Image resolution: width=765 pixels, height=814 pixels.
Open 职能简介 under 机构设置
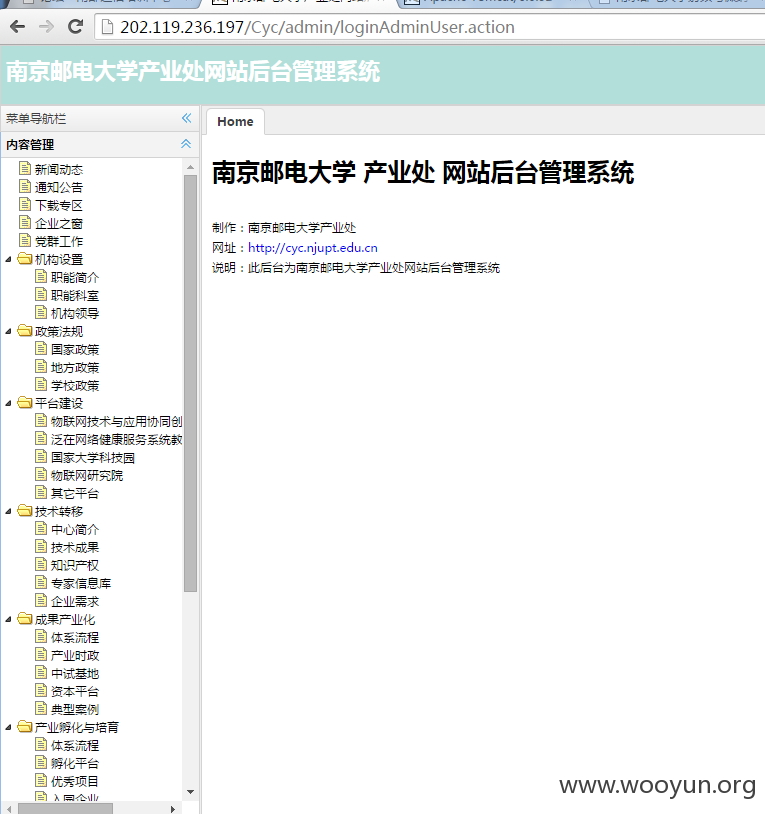75,278
